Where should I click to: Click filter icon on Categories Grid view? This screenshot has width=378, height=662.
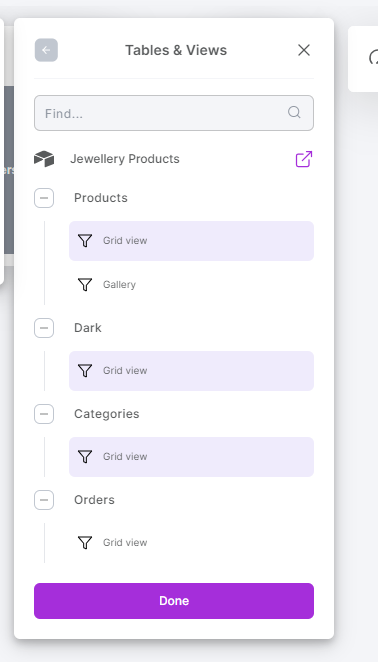(x=85, y=457)
